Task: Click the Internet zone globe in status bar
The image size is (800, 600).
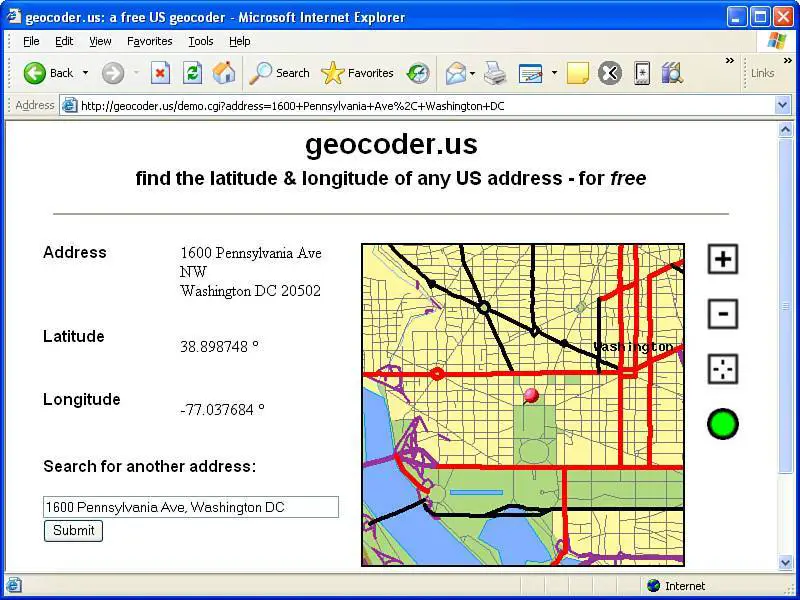Action: (x=653, y=586)
